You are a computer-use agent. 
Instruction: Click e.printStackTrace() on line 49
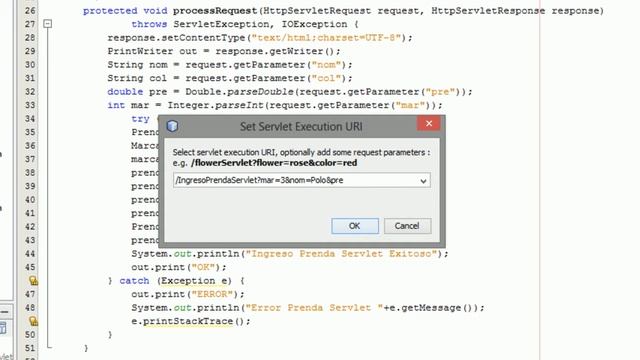pos(191,321)
